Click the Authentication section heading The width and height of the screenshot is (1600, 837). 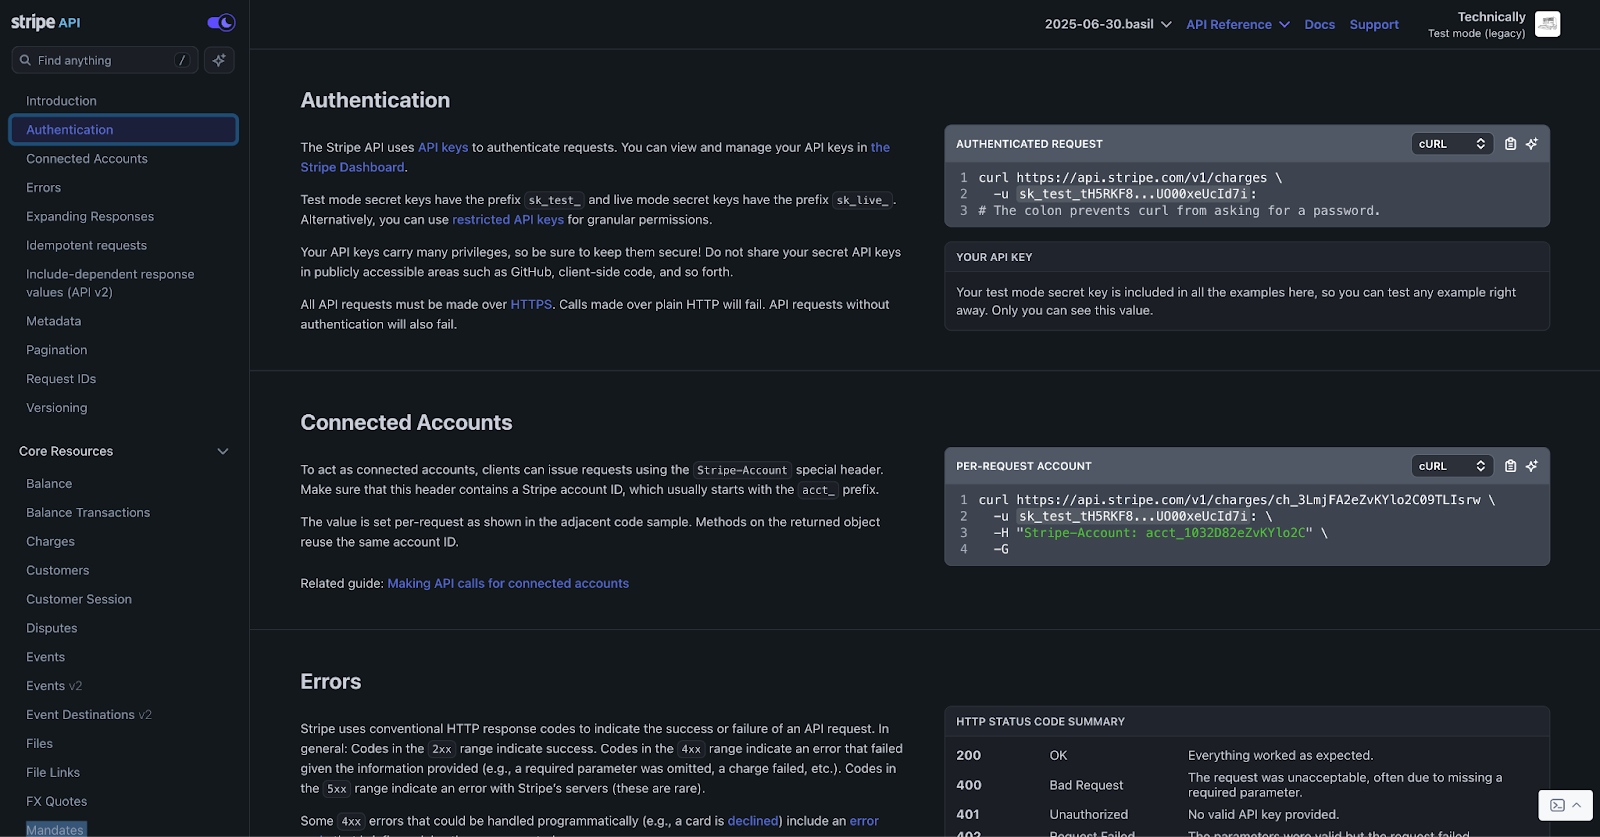click(x=375, y=100)
